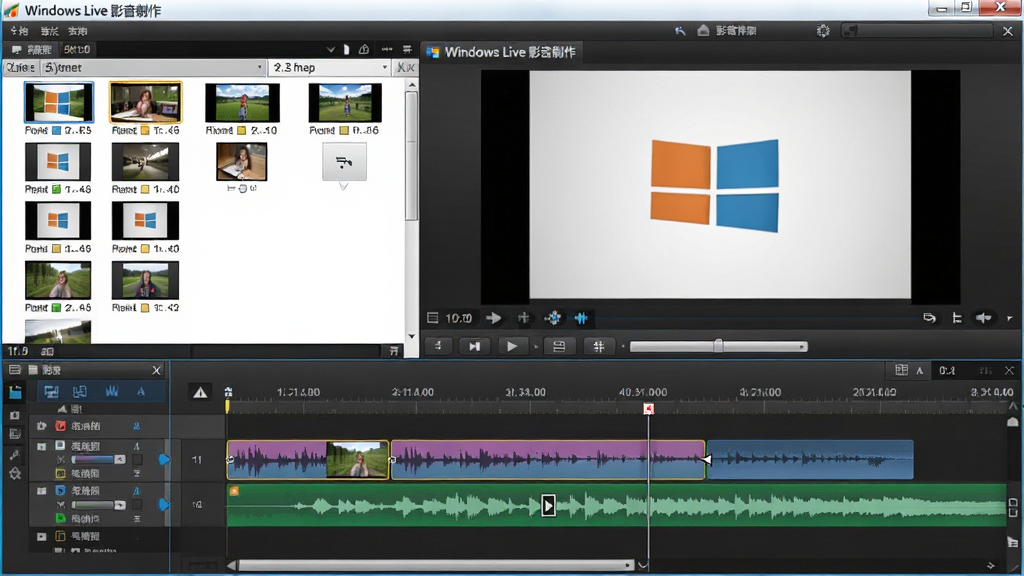The width and height of the screenshot is (1024, 576).
Task: Open the '2.3 fnep' dropdown in the media panel
Action: coord(329,67)
